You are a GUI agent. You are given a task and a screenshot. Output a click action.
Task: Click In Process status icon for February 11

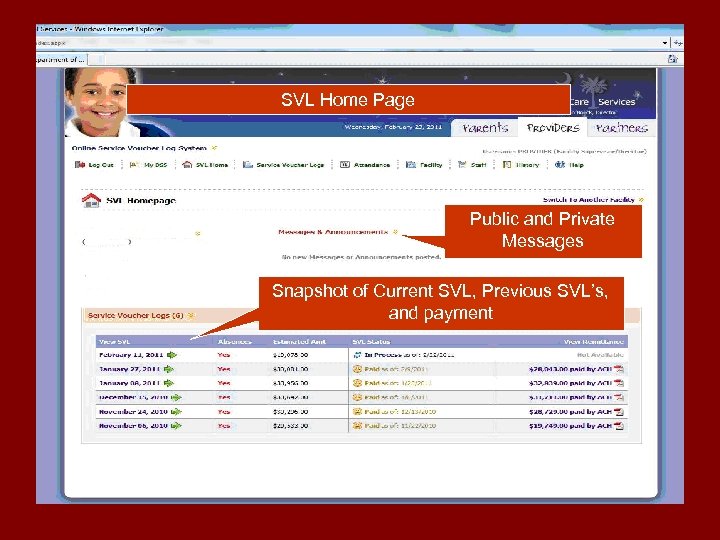point(357,355)
